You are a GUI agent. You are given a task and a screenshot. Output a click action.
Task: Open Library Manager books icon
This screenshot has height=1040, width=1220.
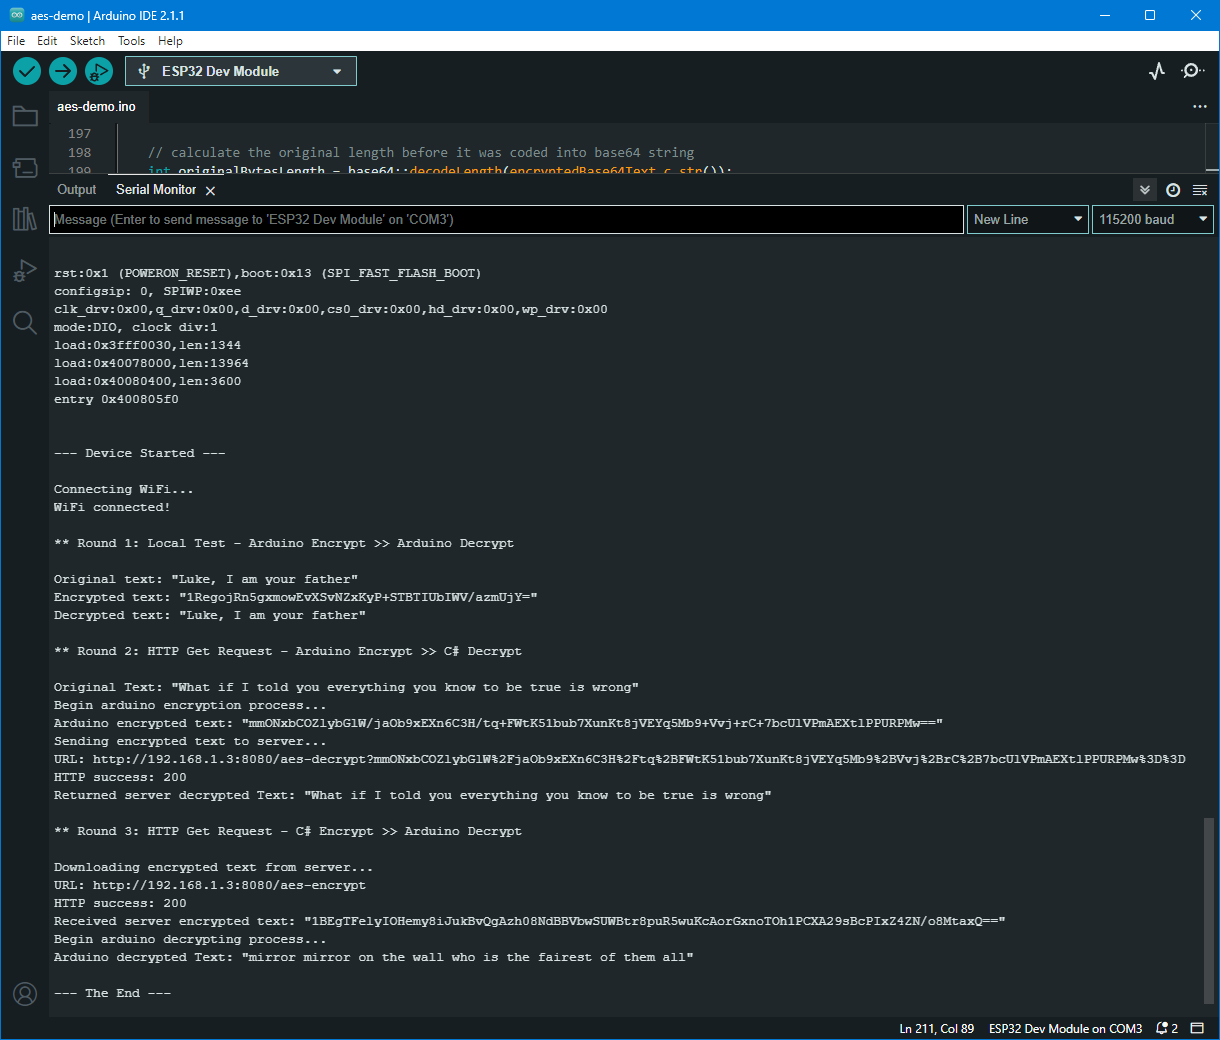click(x=25, y=219)
